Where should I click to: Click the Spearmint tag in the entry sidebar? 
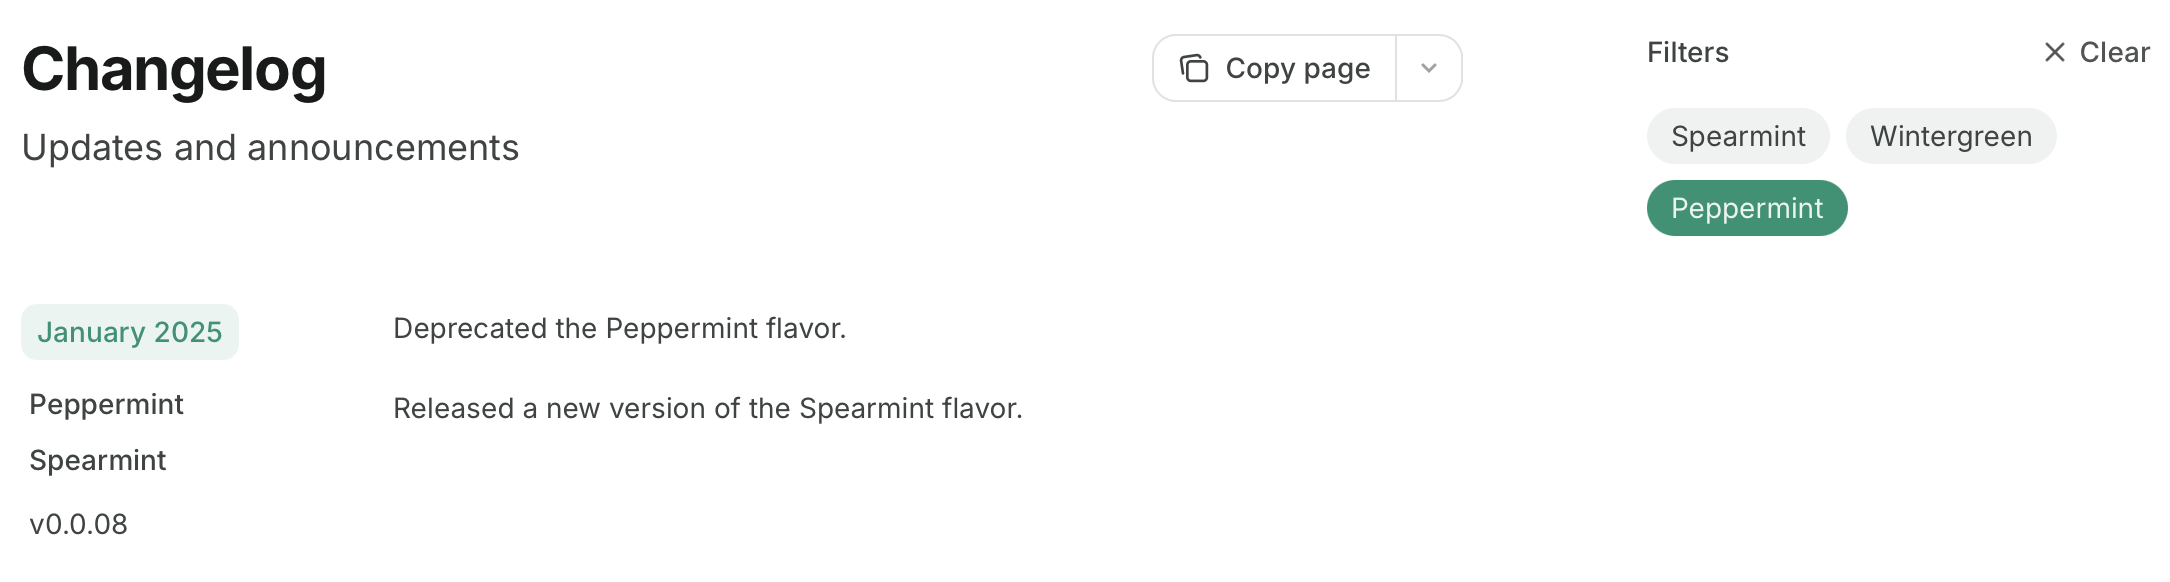97,460
